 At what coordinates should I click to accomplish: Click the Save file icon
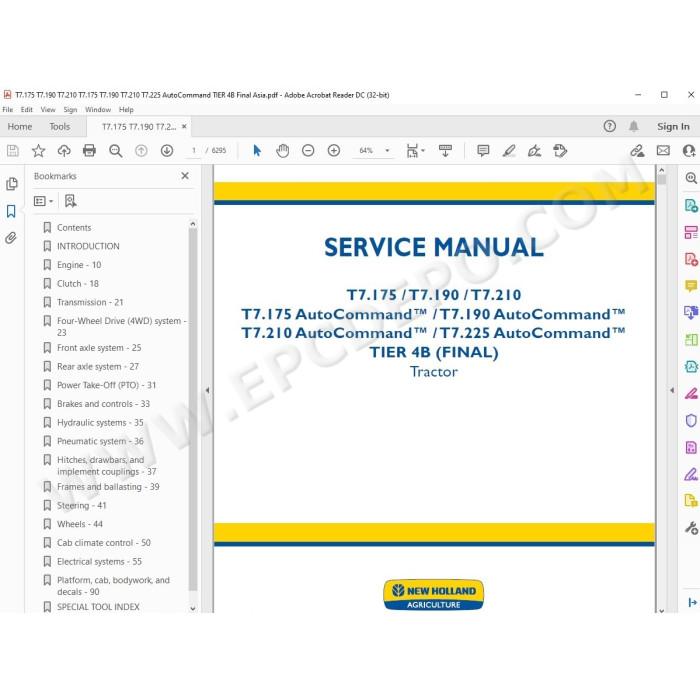click(12, 150)
